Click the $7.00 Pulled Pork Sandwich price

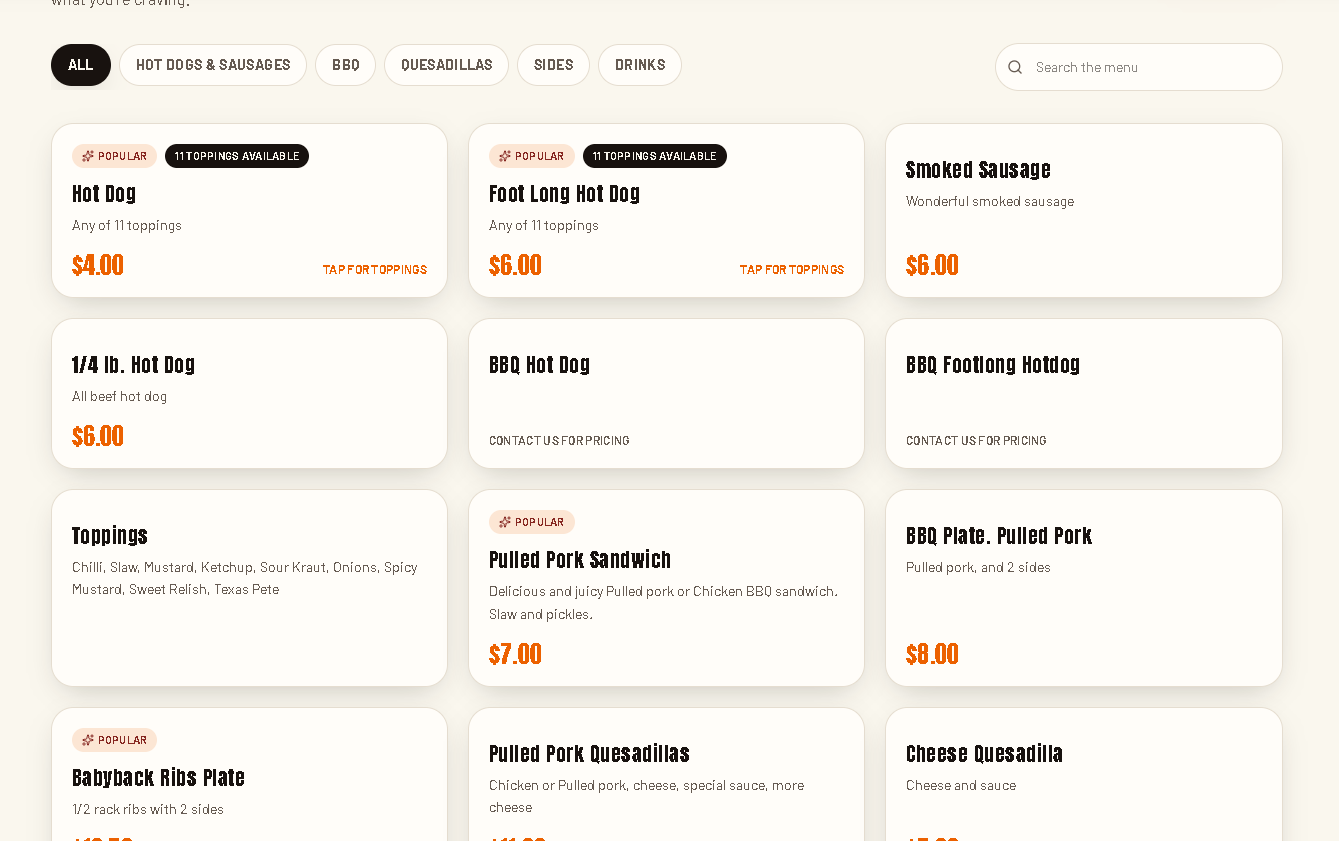(515, 655)
